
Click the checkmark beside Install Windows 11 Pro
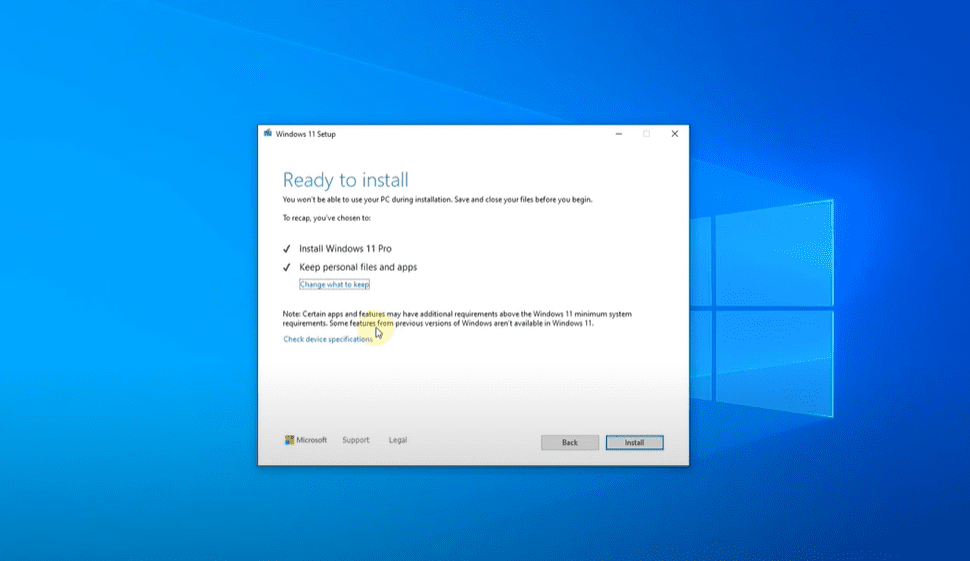[x=287, y=249]
